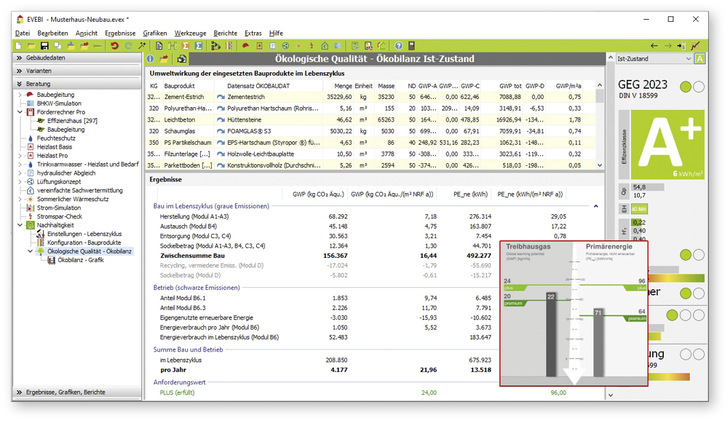Click the back arrow navigation icon
The image size is (728, 421).
[656, 46]
